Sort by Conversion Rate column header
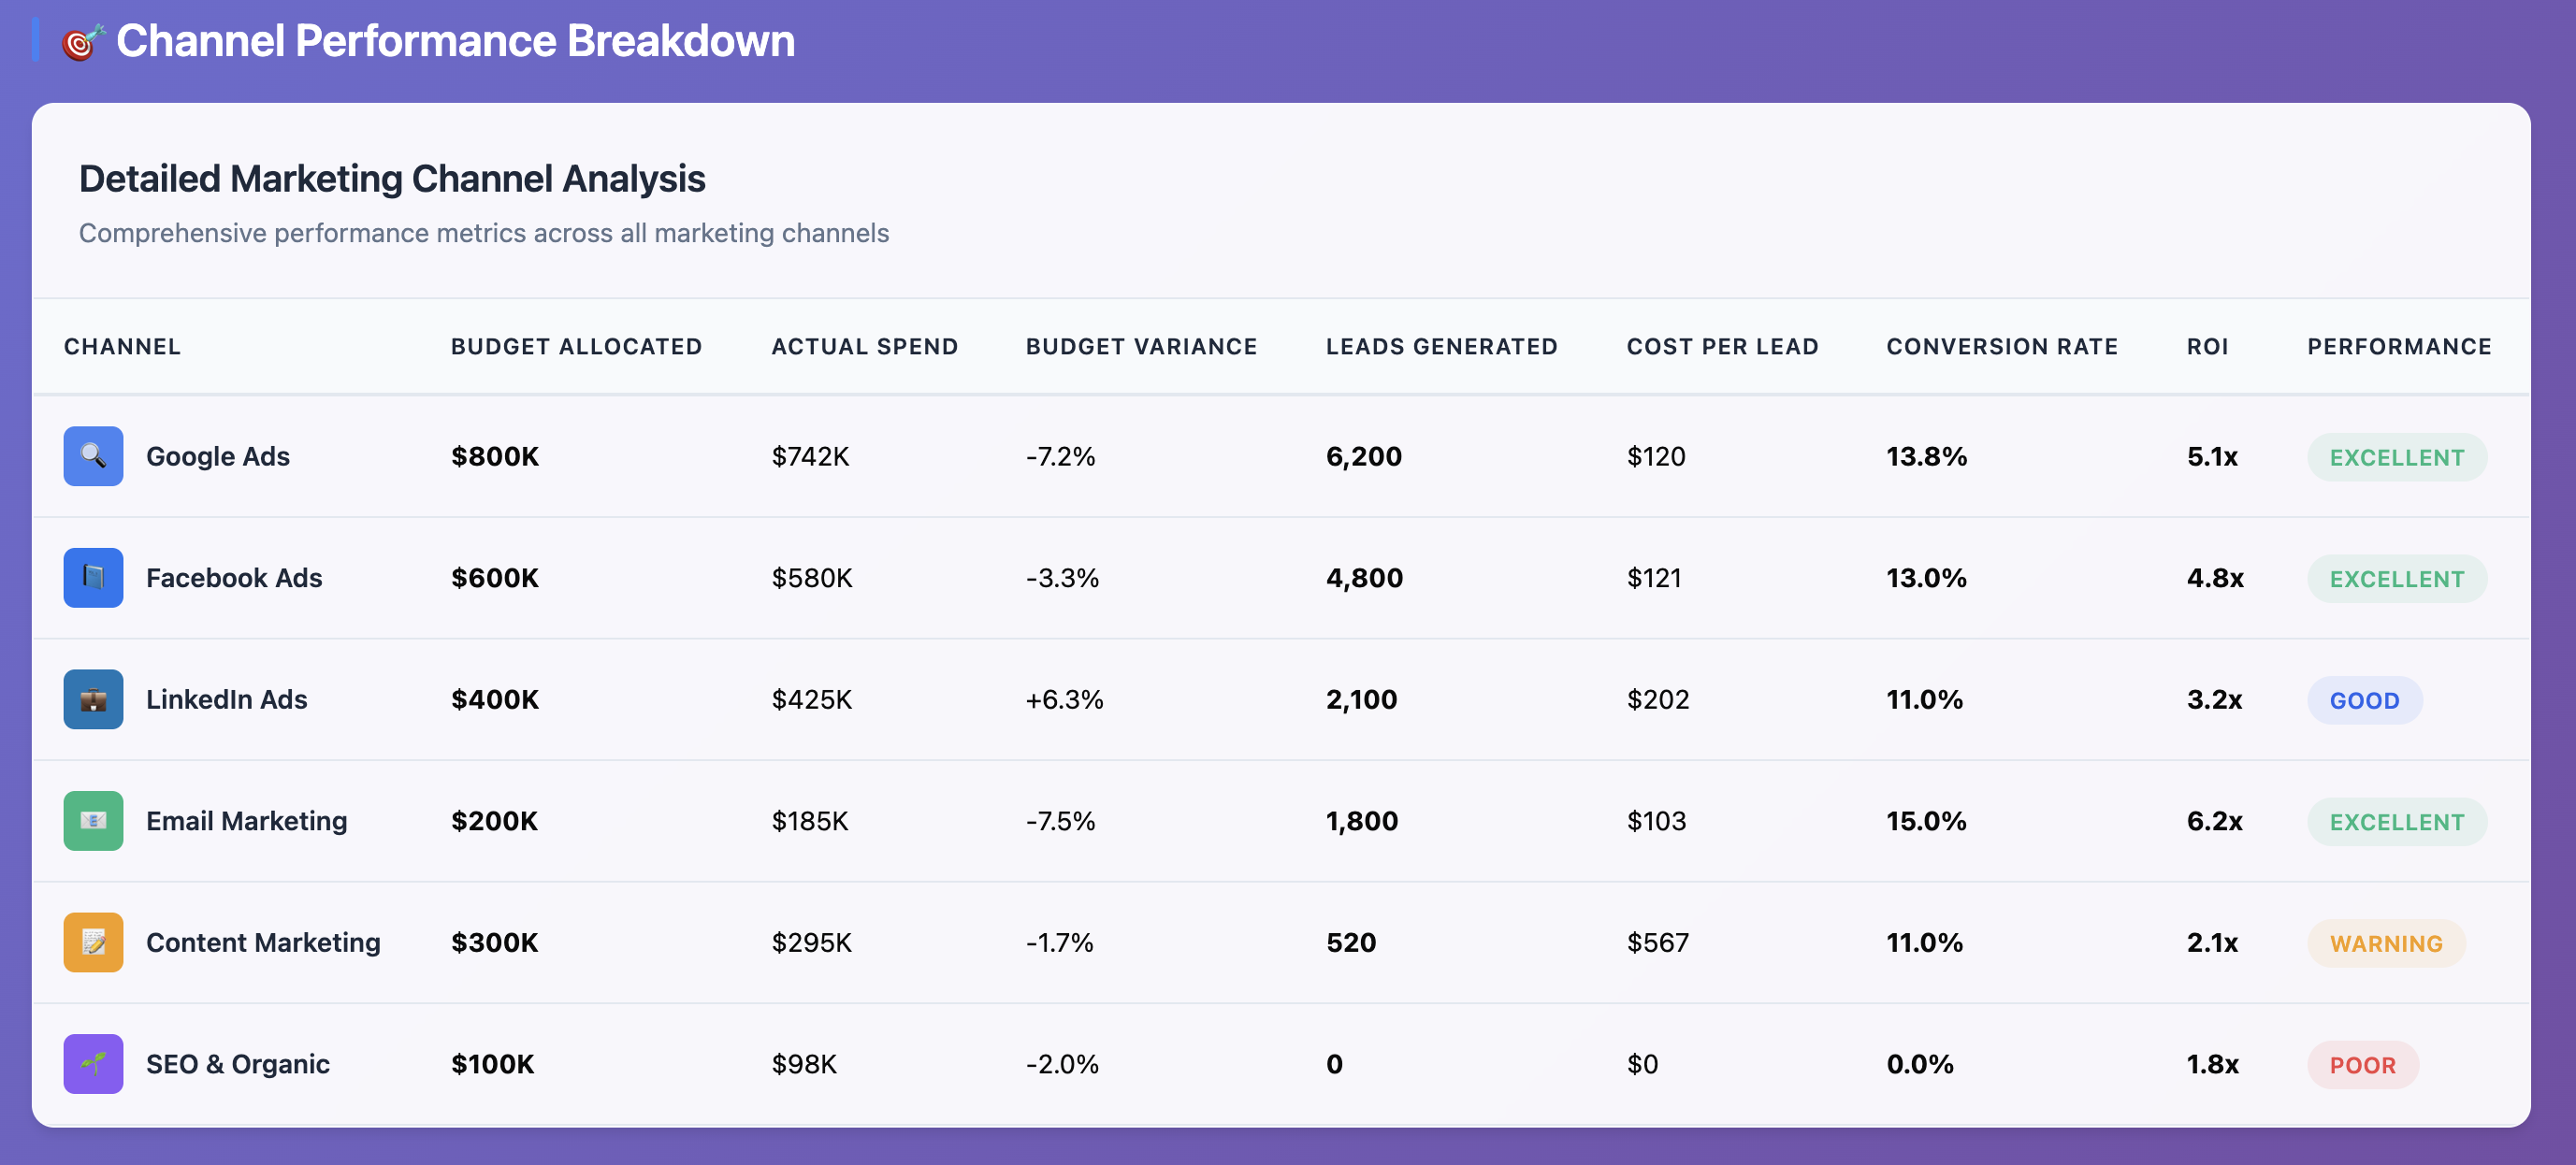The image size is (2576, 1165). 2002,347
